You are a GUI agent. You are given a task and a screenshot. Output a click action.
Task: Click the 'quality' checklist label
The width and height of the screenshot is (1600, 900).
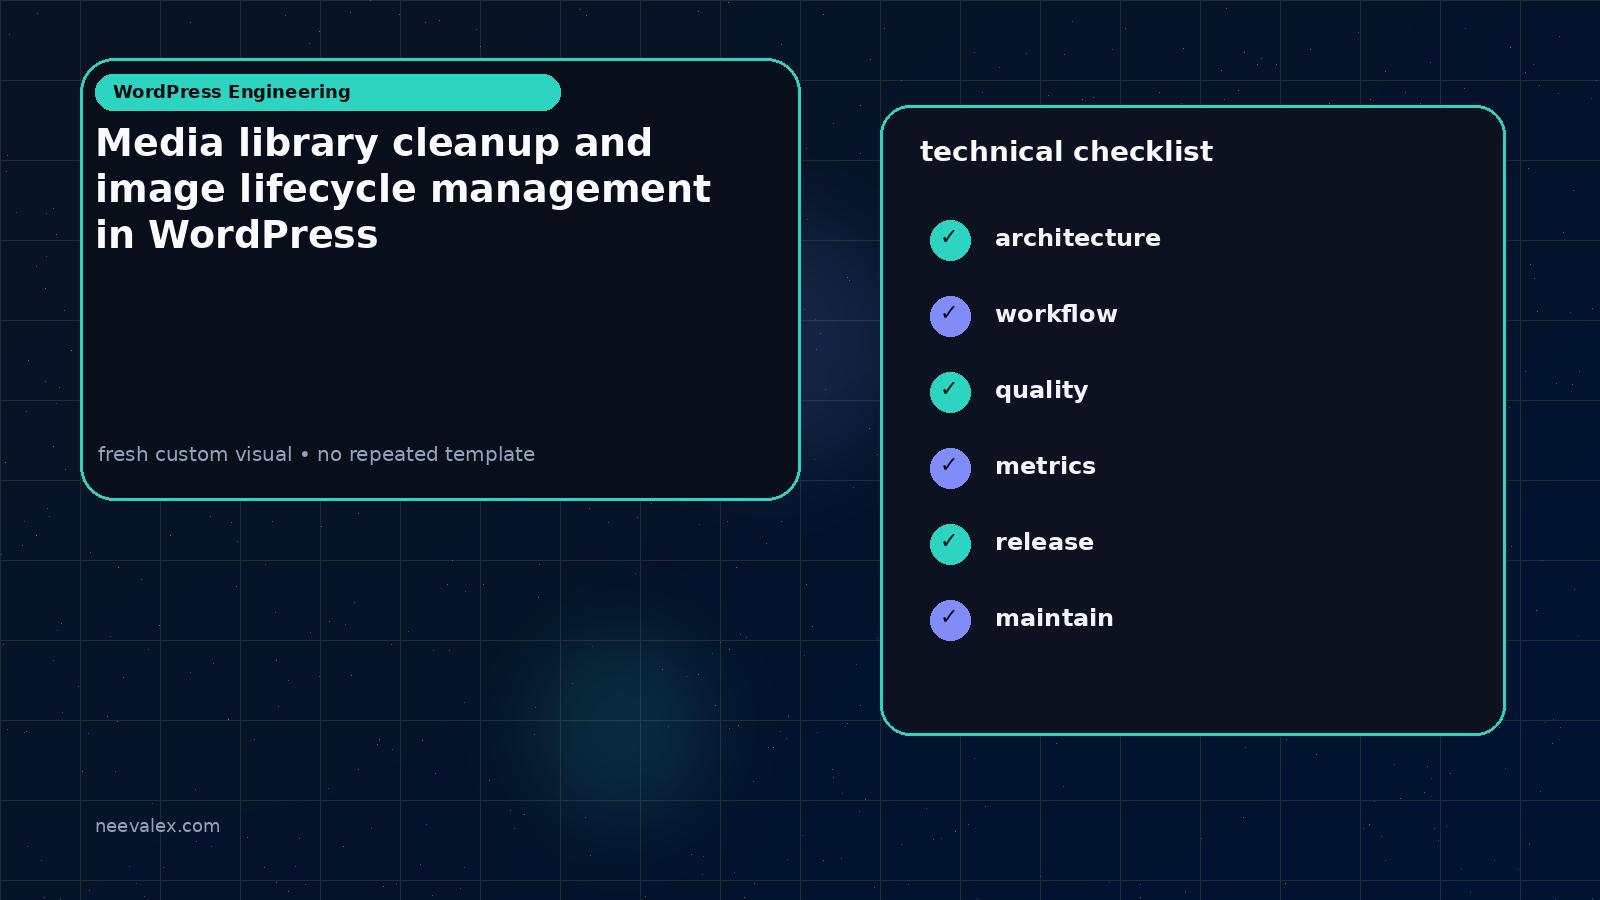1041,391
